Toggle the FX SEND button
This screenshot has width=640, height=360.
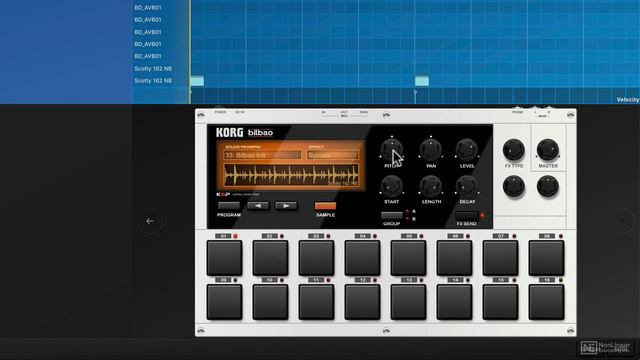coord(467,216)
